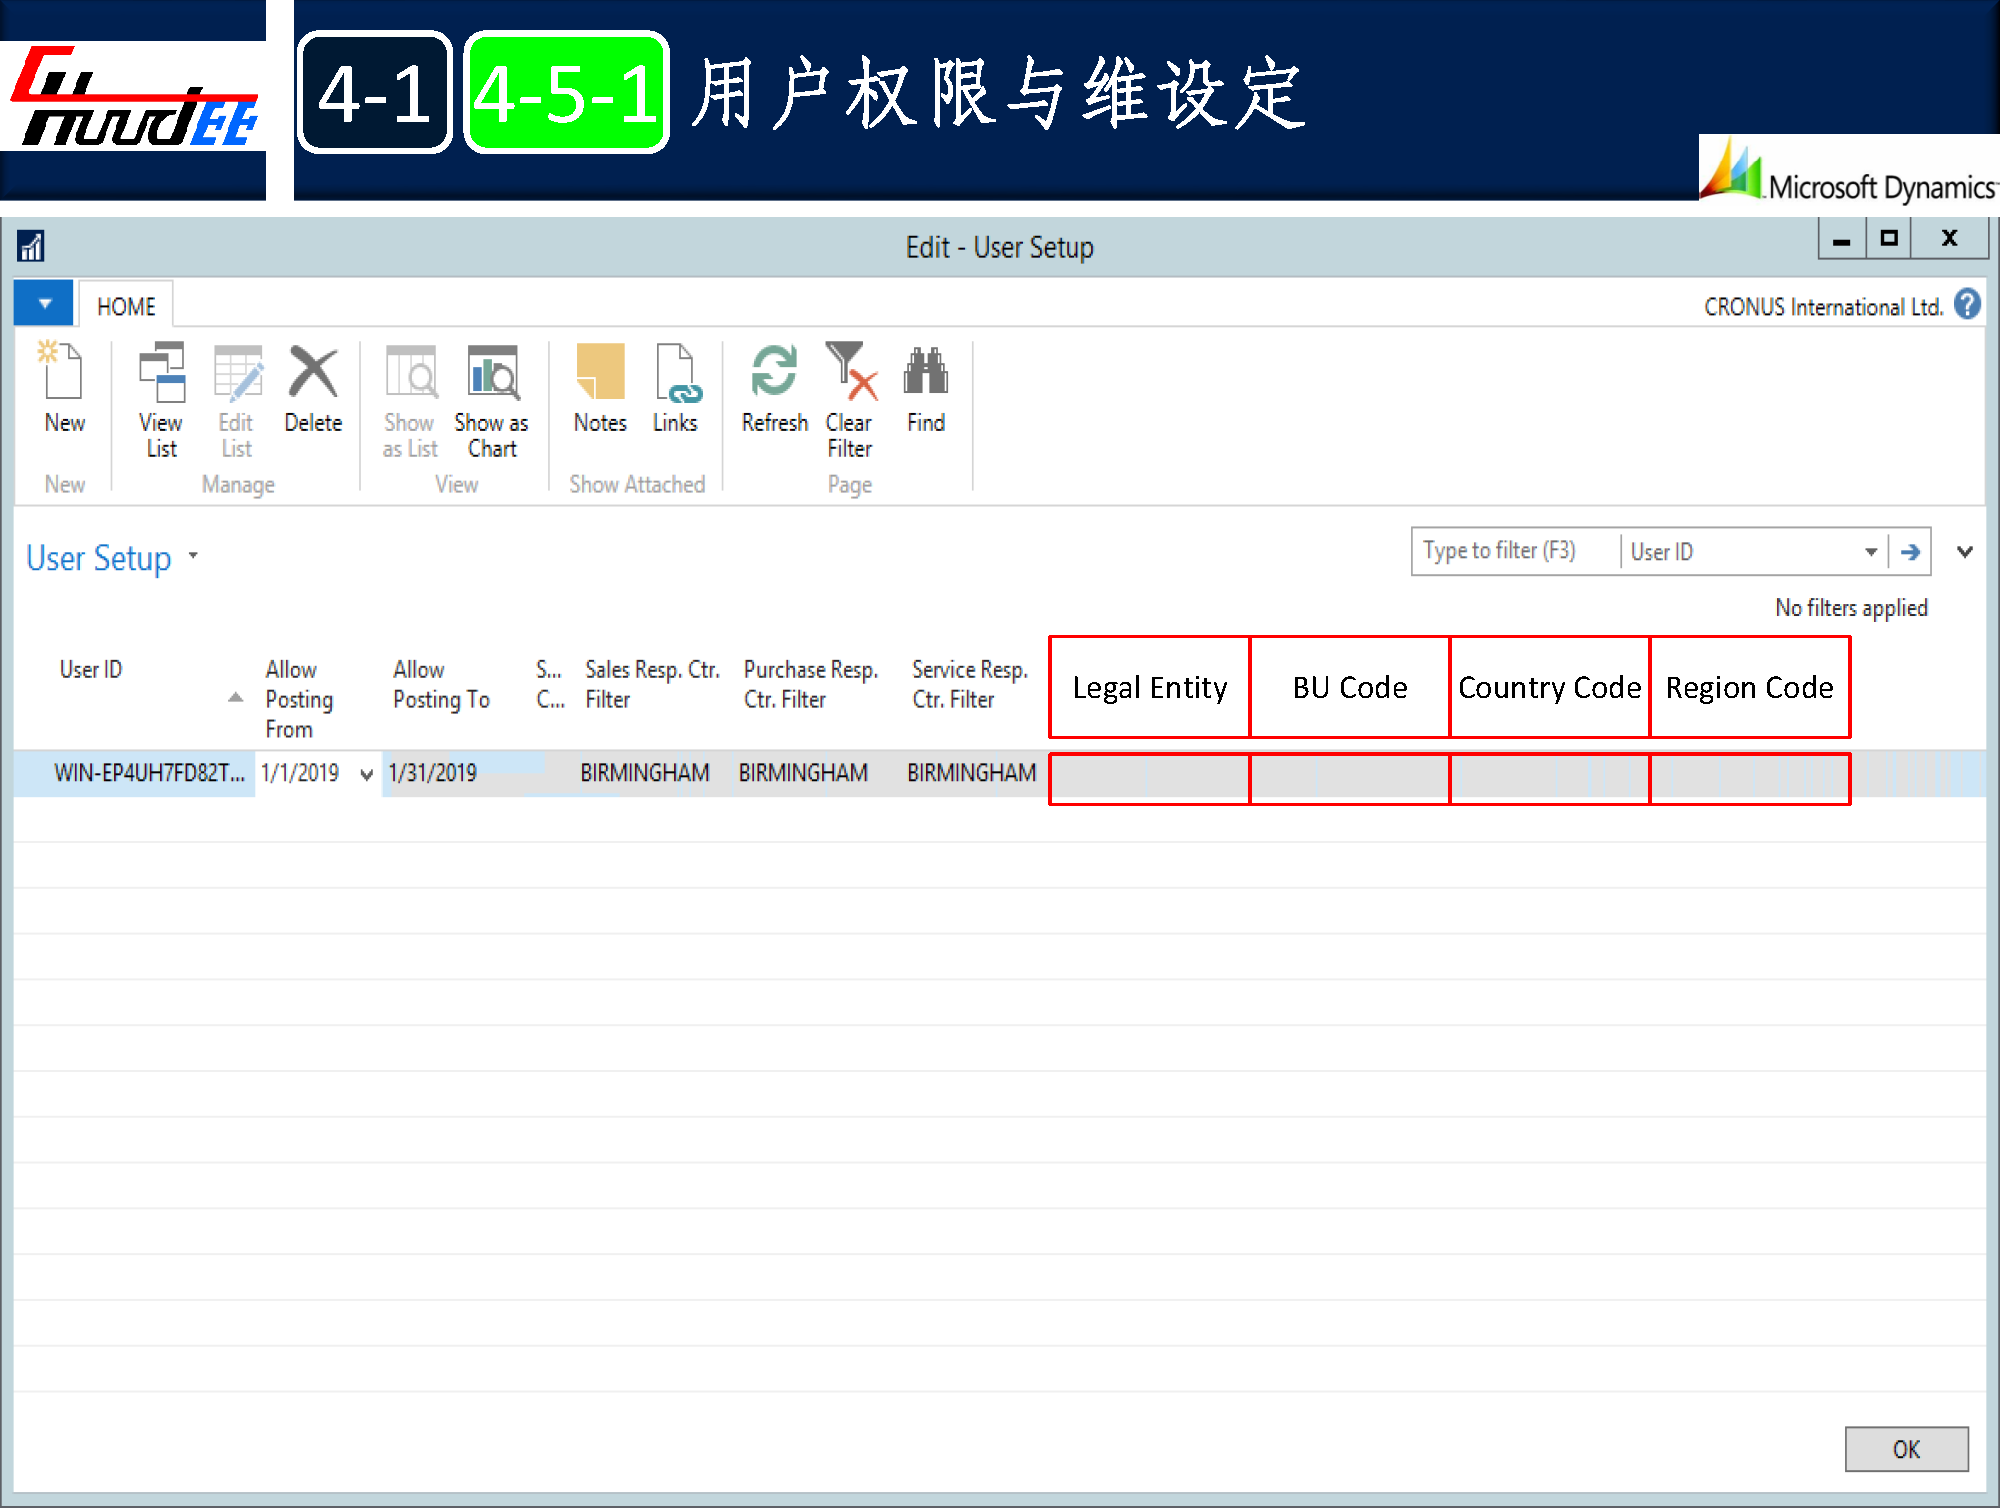Open the blue help question mark
This screenshot has height=1508, width=2000.
[x=1967, y=304]
